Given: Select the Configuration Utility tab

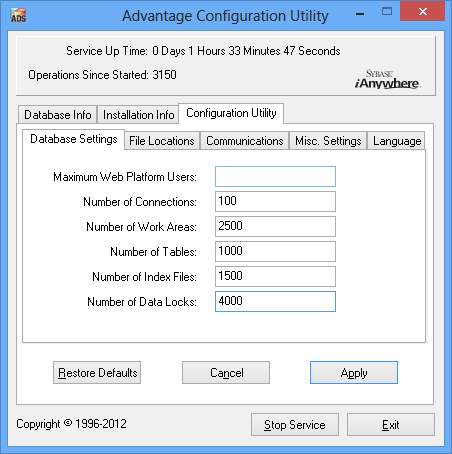Looking at the screenshot, I should (x=231, y=113).
